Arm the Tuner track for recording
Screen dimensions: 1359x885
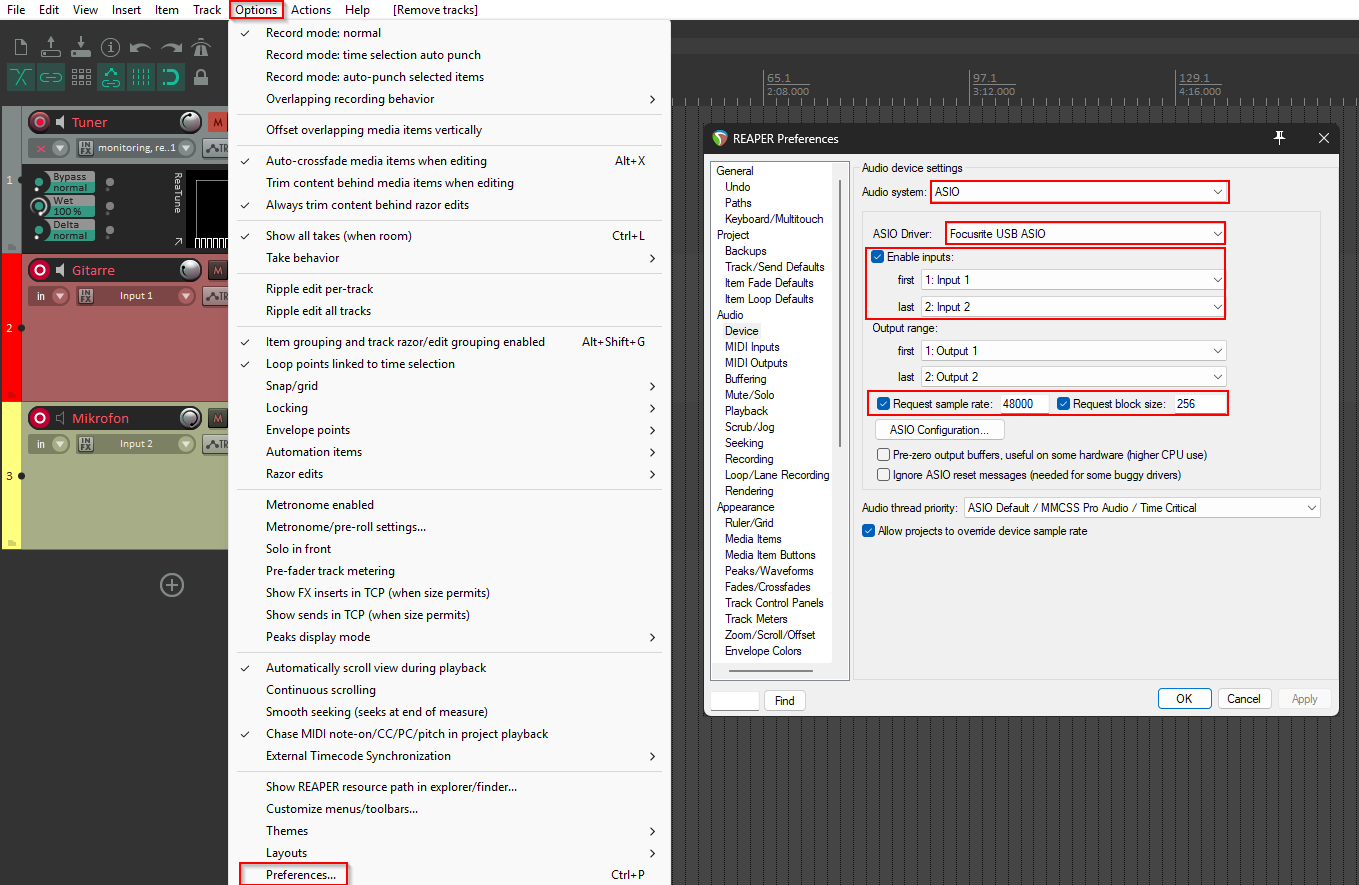click(x=40, y=122)
